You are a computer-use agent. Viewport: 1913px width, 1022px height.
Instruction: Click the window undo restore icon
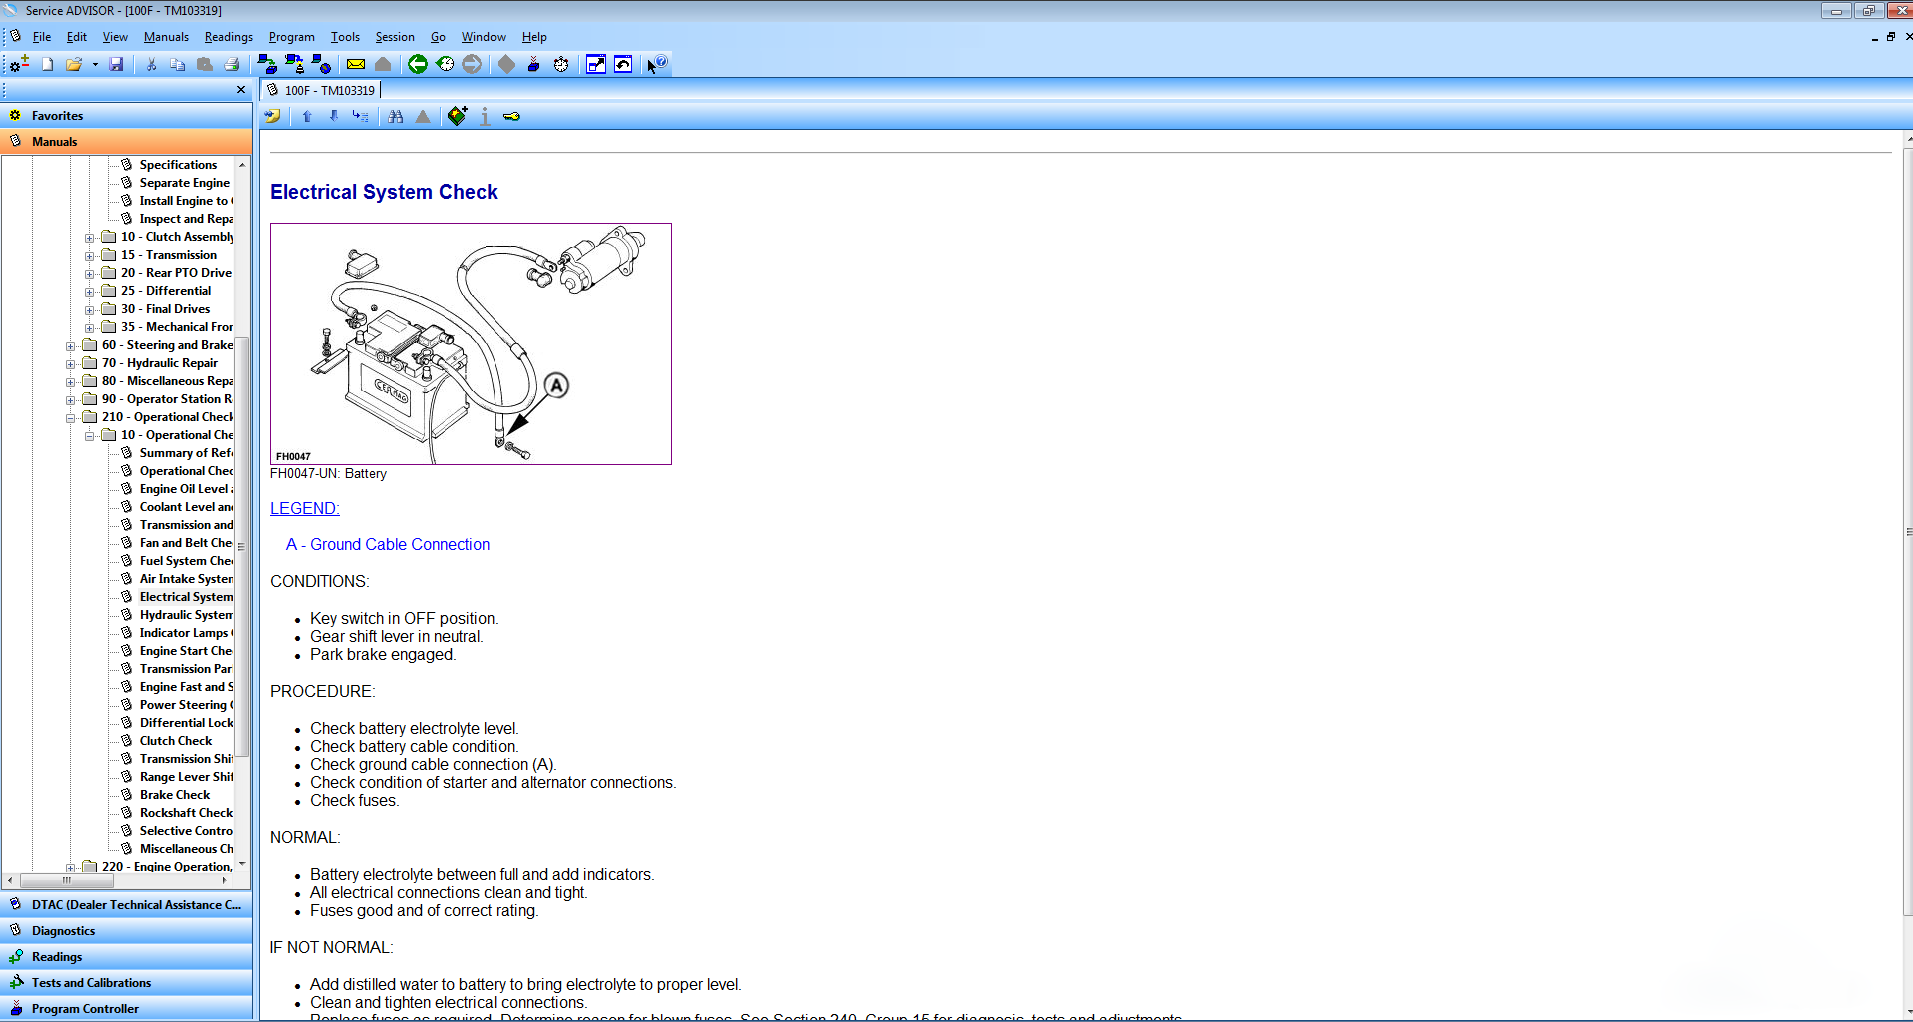[x=623, y=64]
